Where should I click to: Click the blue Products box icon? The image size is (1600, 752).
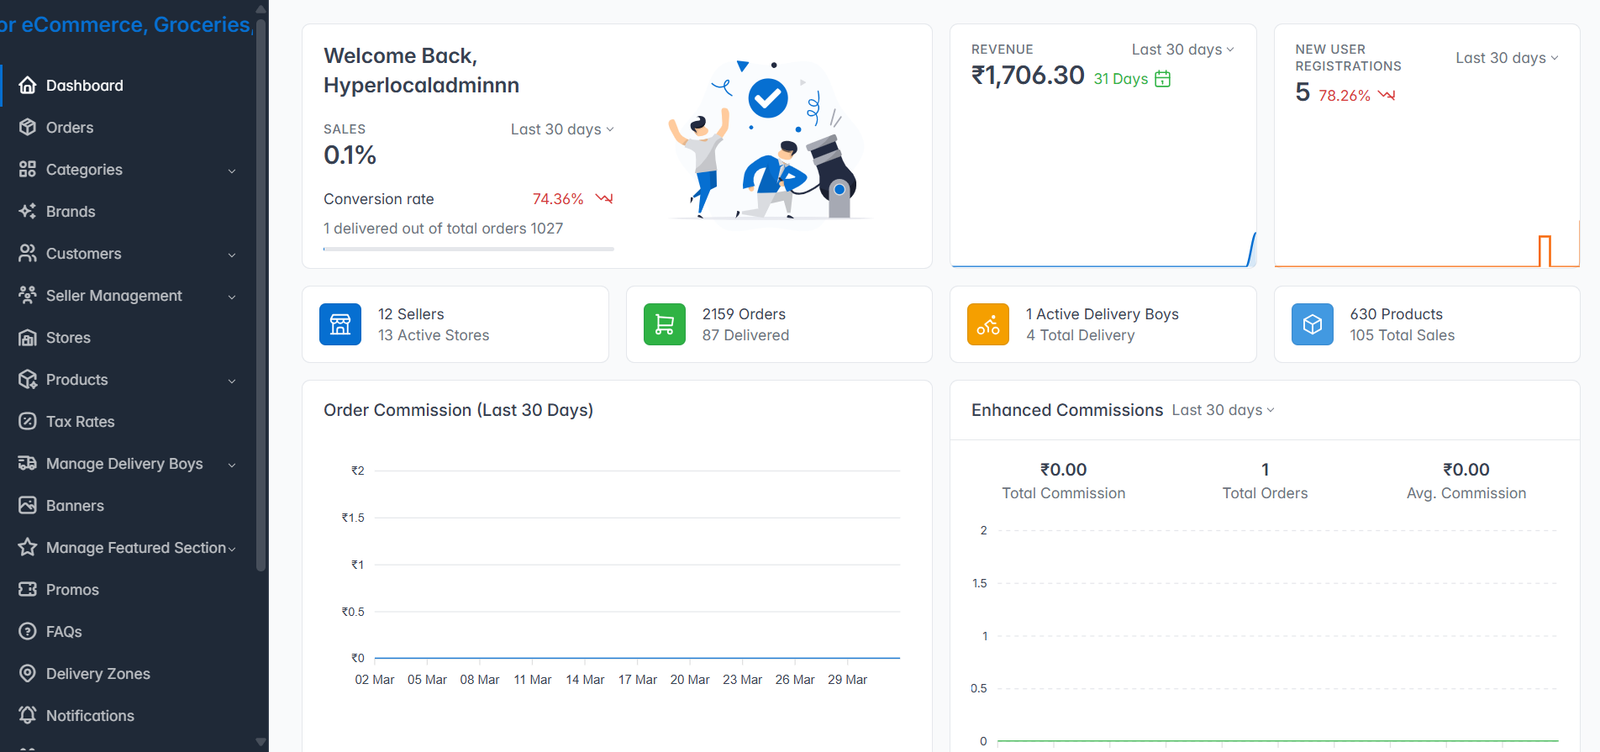[x=1312, y=325]
